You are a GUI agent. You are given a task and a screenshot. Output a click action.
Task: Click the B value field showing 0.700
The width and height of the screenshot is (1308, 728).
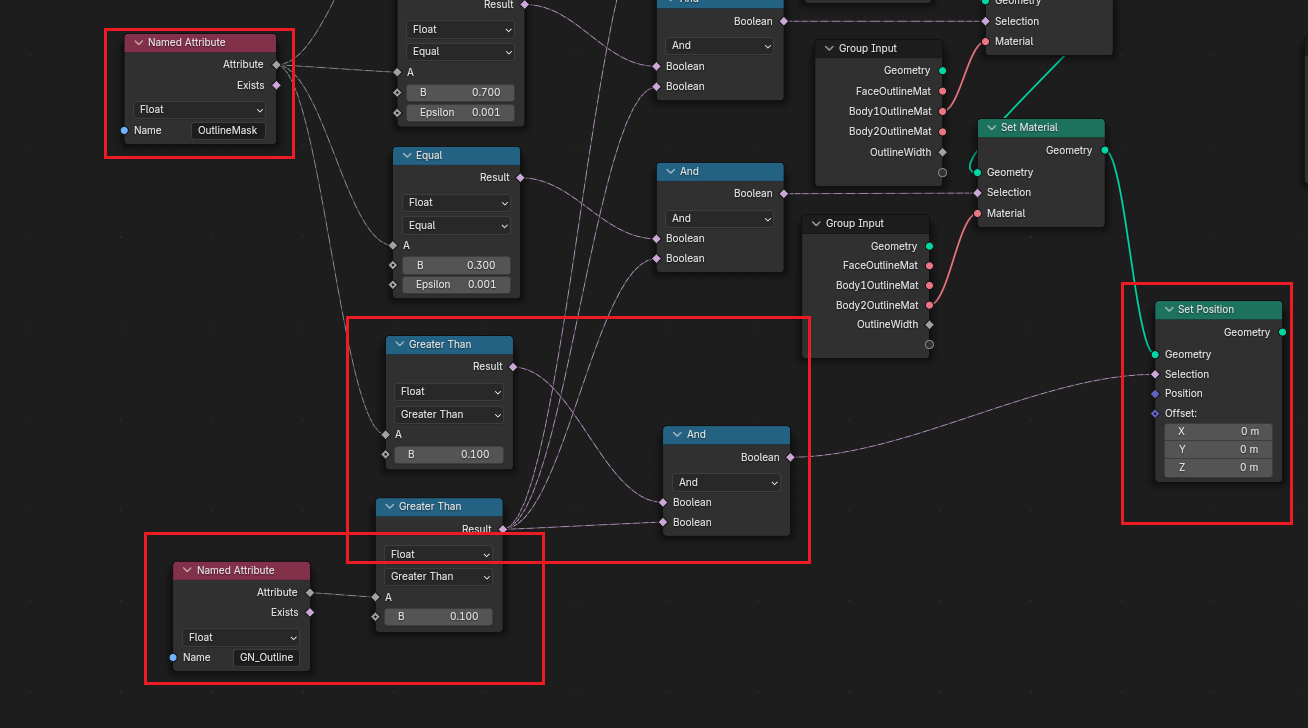pos(460,93)
